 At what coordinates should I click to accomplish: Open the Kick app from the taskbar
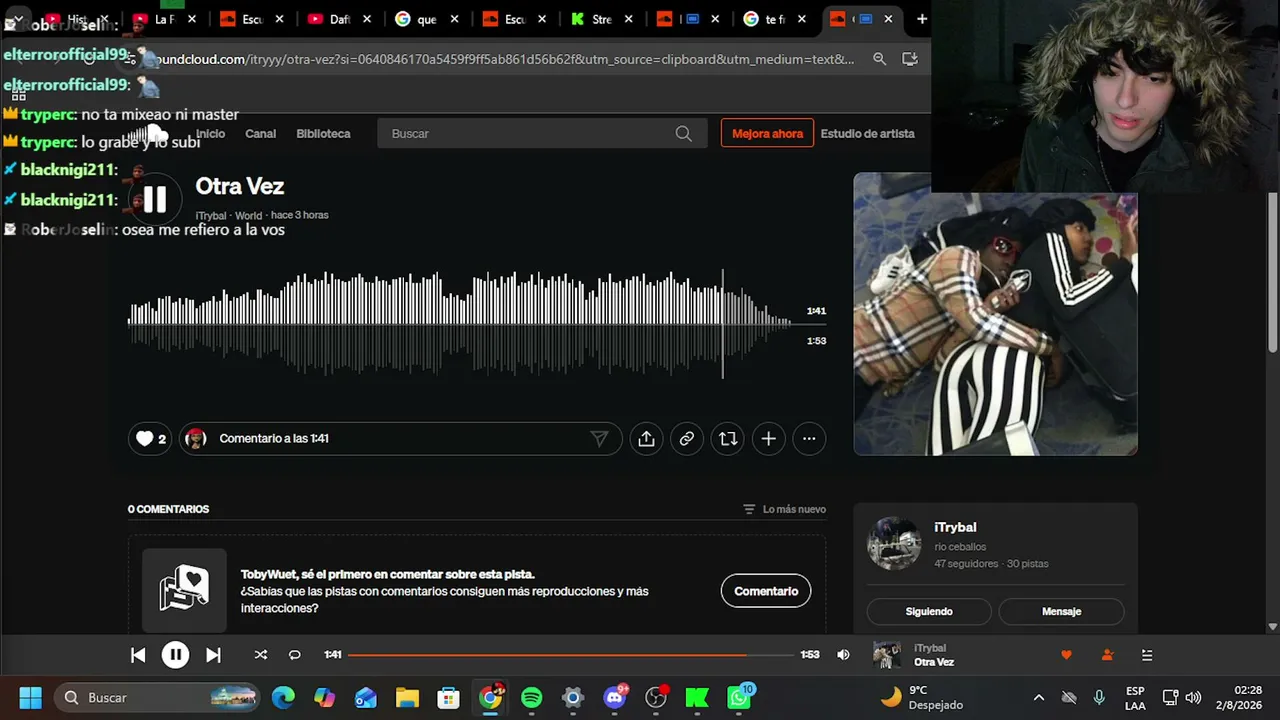[697, 697]
